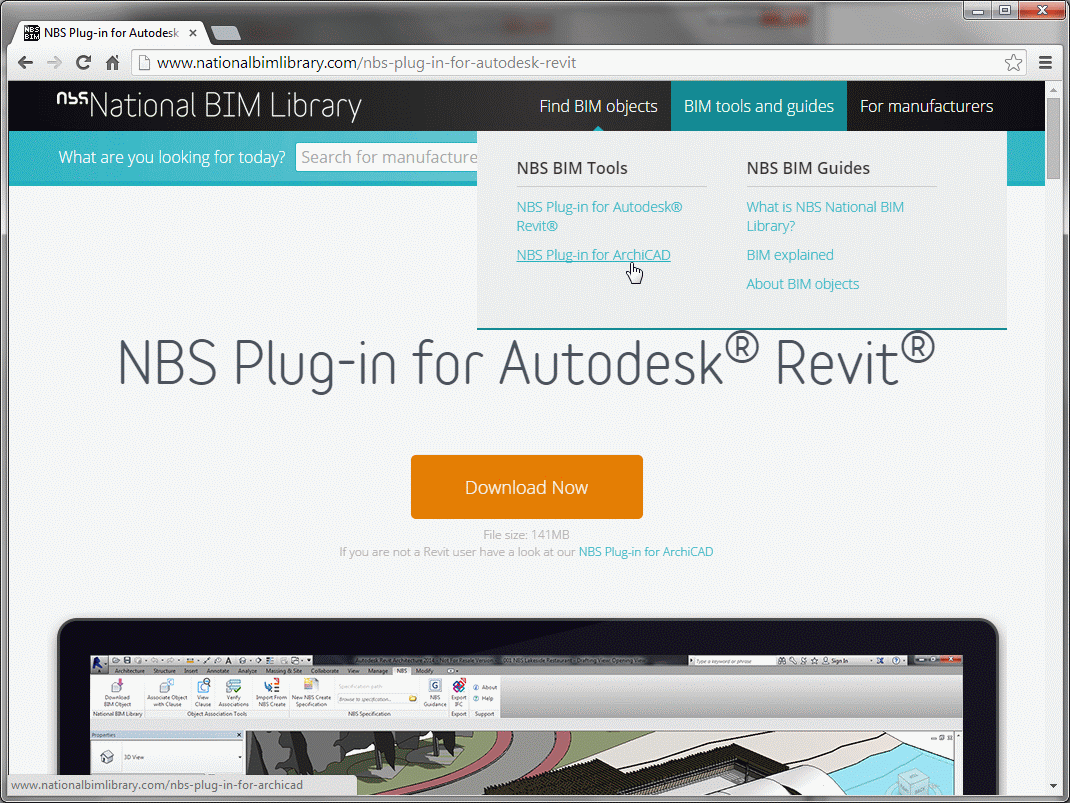Open NBS Plug-in for ArchiCAD in dropdown menu
The width and height of the screenshot is (1070, 803).
pos(593,255)
